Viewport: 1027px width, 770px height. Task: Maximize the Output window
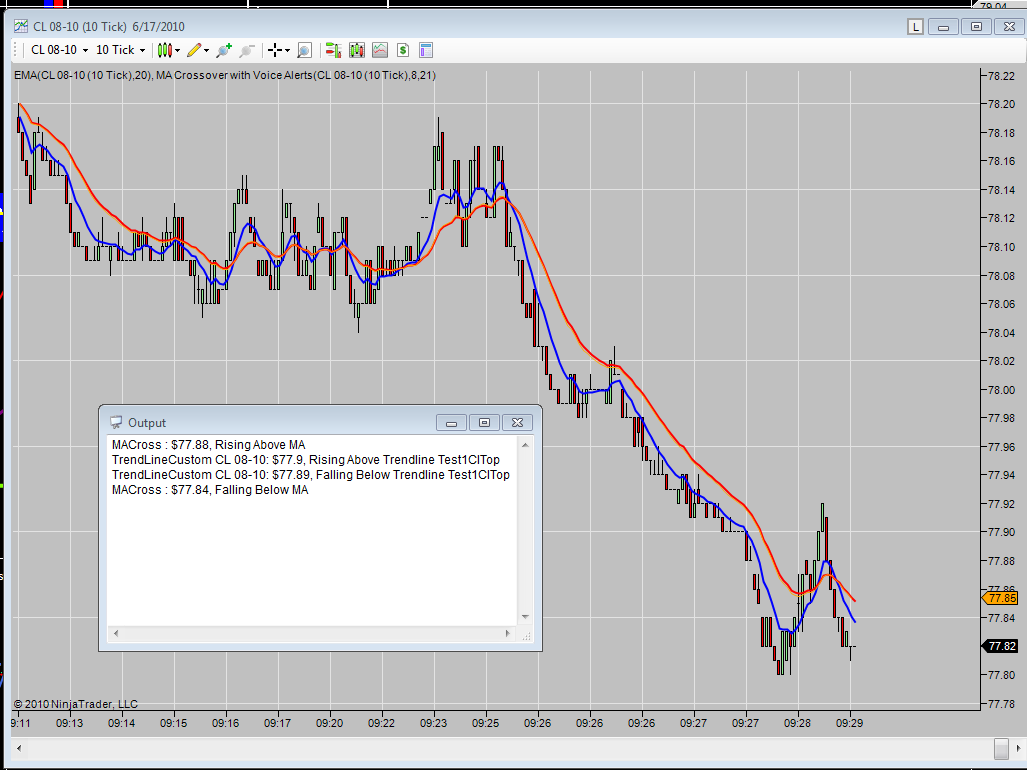coord(484,423)
